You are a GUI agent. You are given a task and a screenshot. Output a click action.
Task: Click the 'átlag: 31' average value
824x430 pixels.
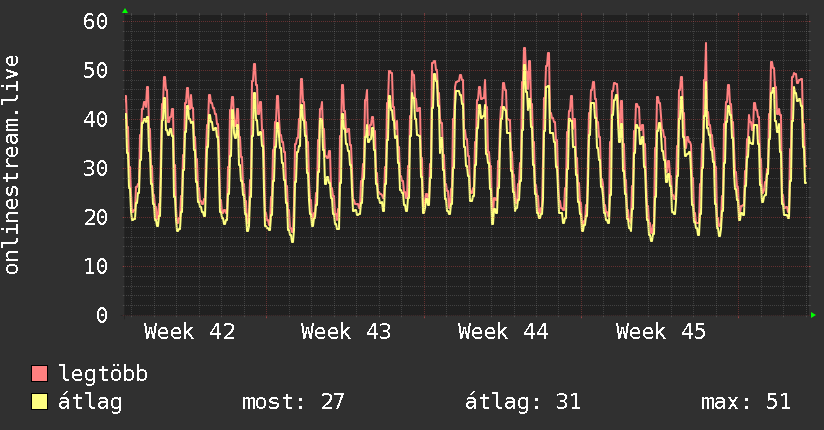(x=523, y=402)
